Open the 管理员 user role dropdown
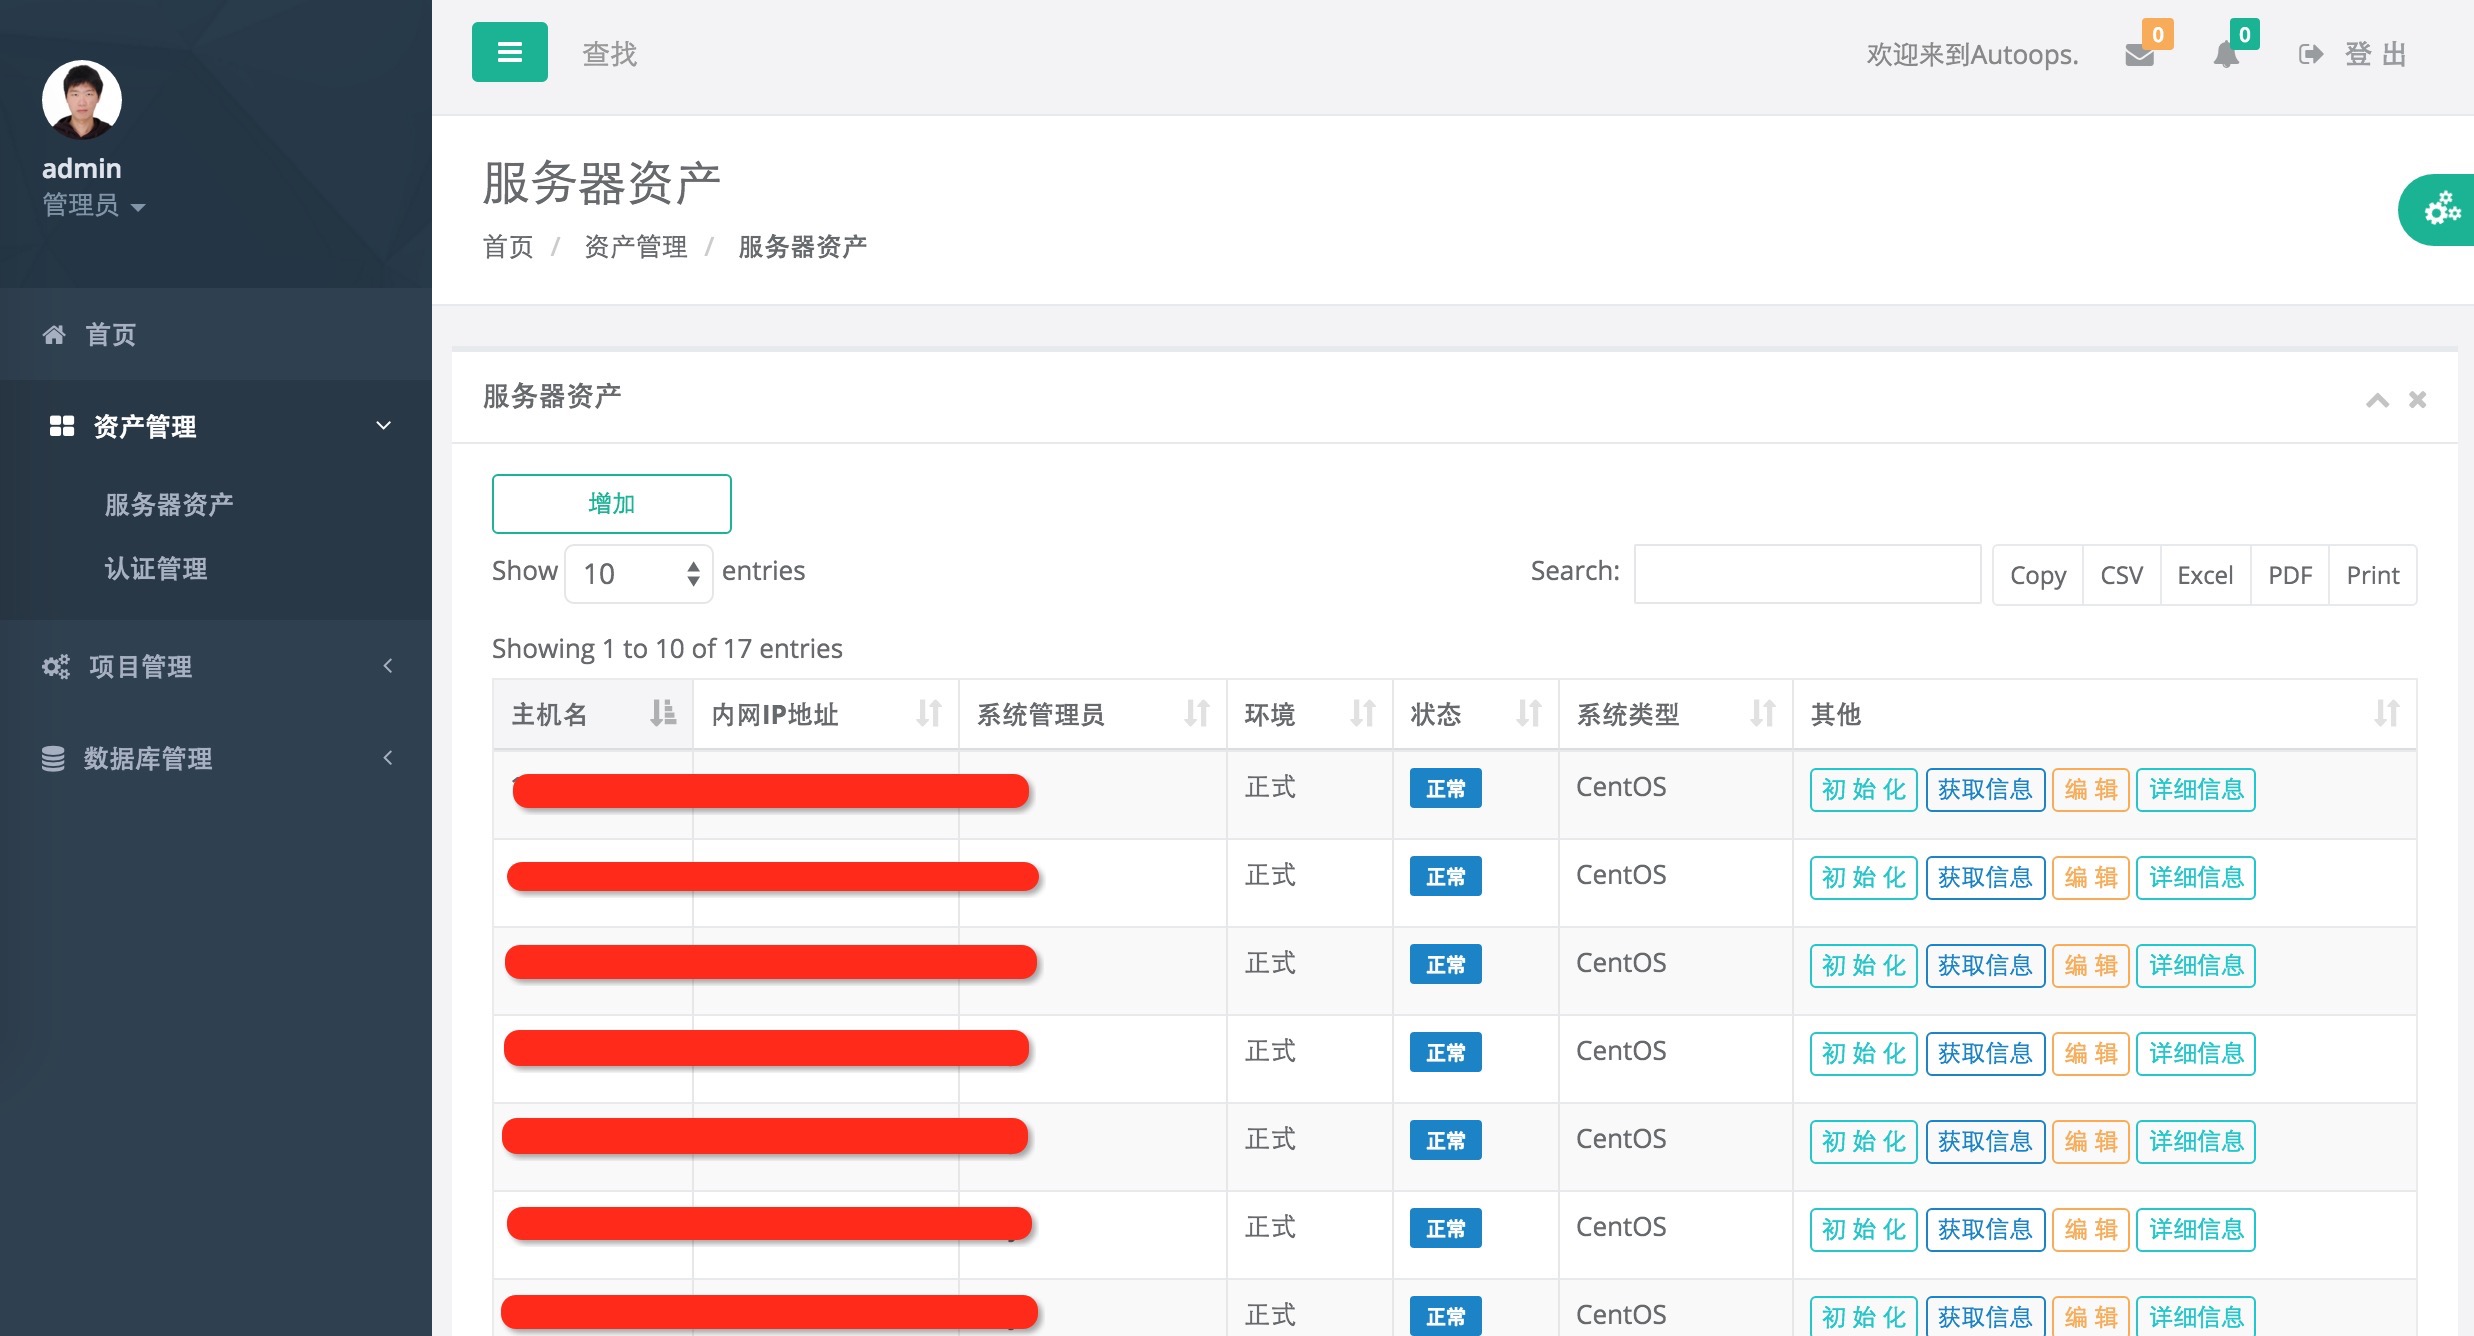 (94, 206)
